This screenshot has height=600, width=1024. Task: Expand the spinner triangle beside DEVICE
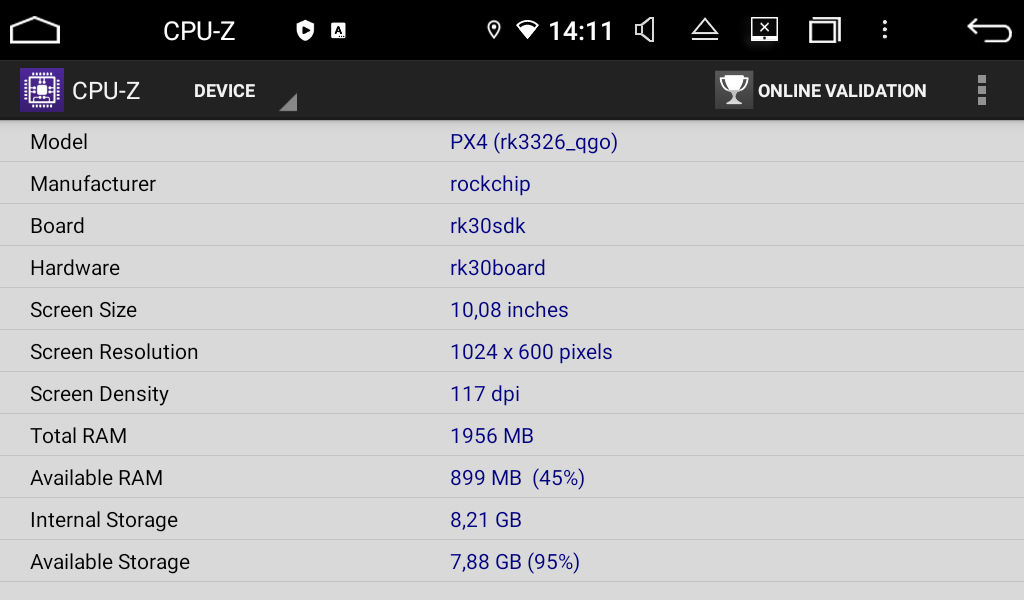288,102
